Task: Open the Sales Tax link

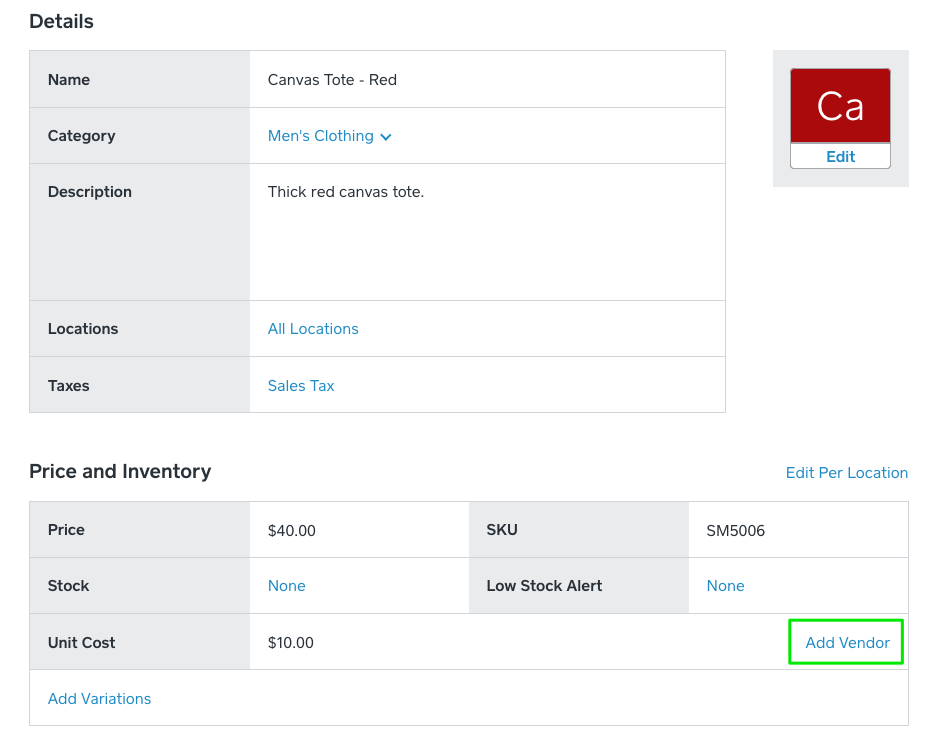Action: (301, 386)
